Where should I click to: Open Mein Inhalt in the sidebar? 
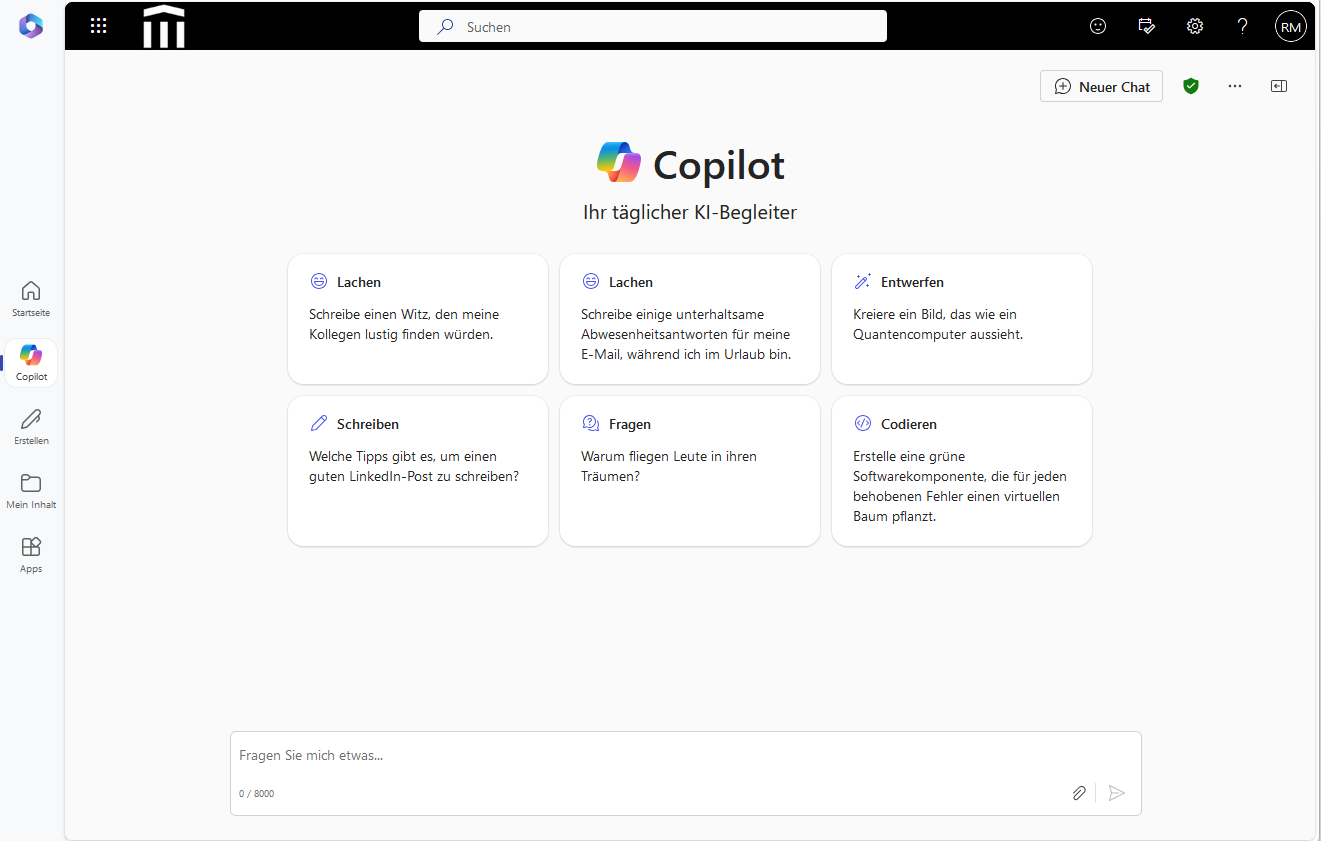click(31, 490)
